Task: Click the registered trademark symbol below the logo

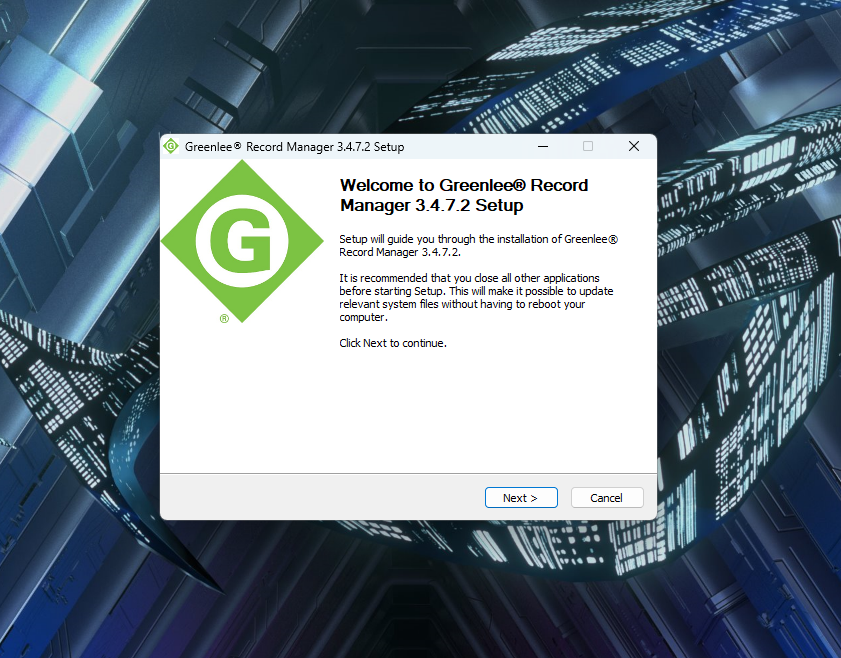Action: (224, 319)
